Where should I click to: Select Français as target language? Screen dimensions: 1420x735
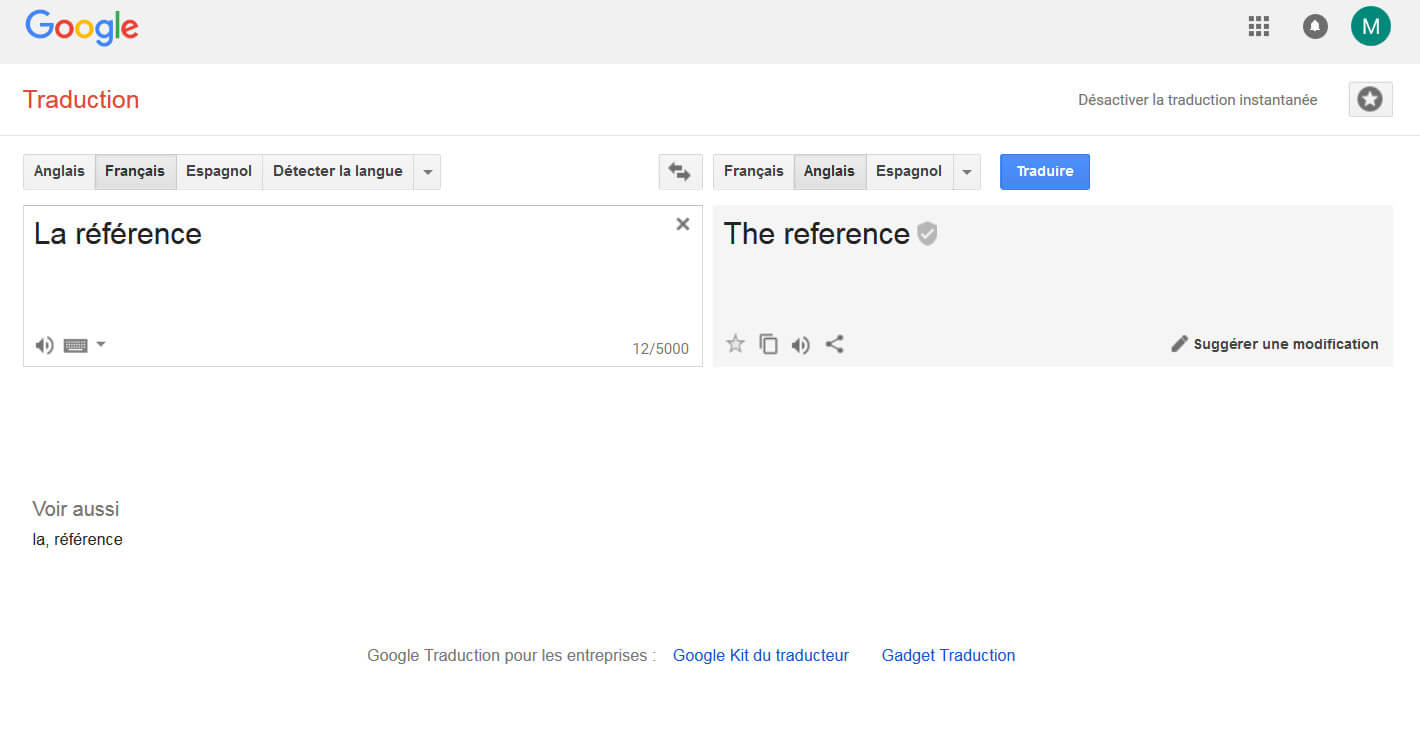(754, 172)
